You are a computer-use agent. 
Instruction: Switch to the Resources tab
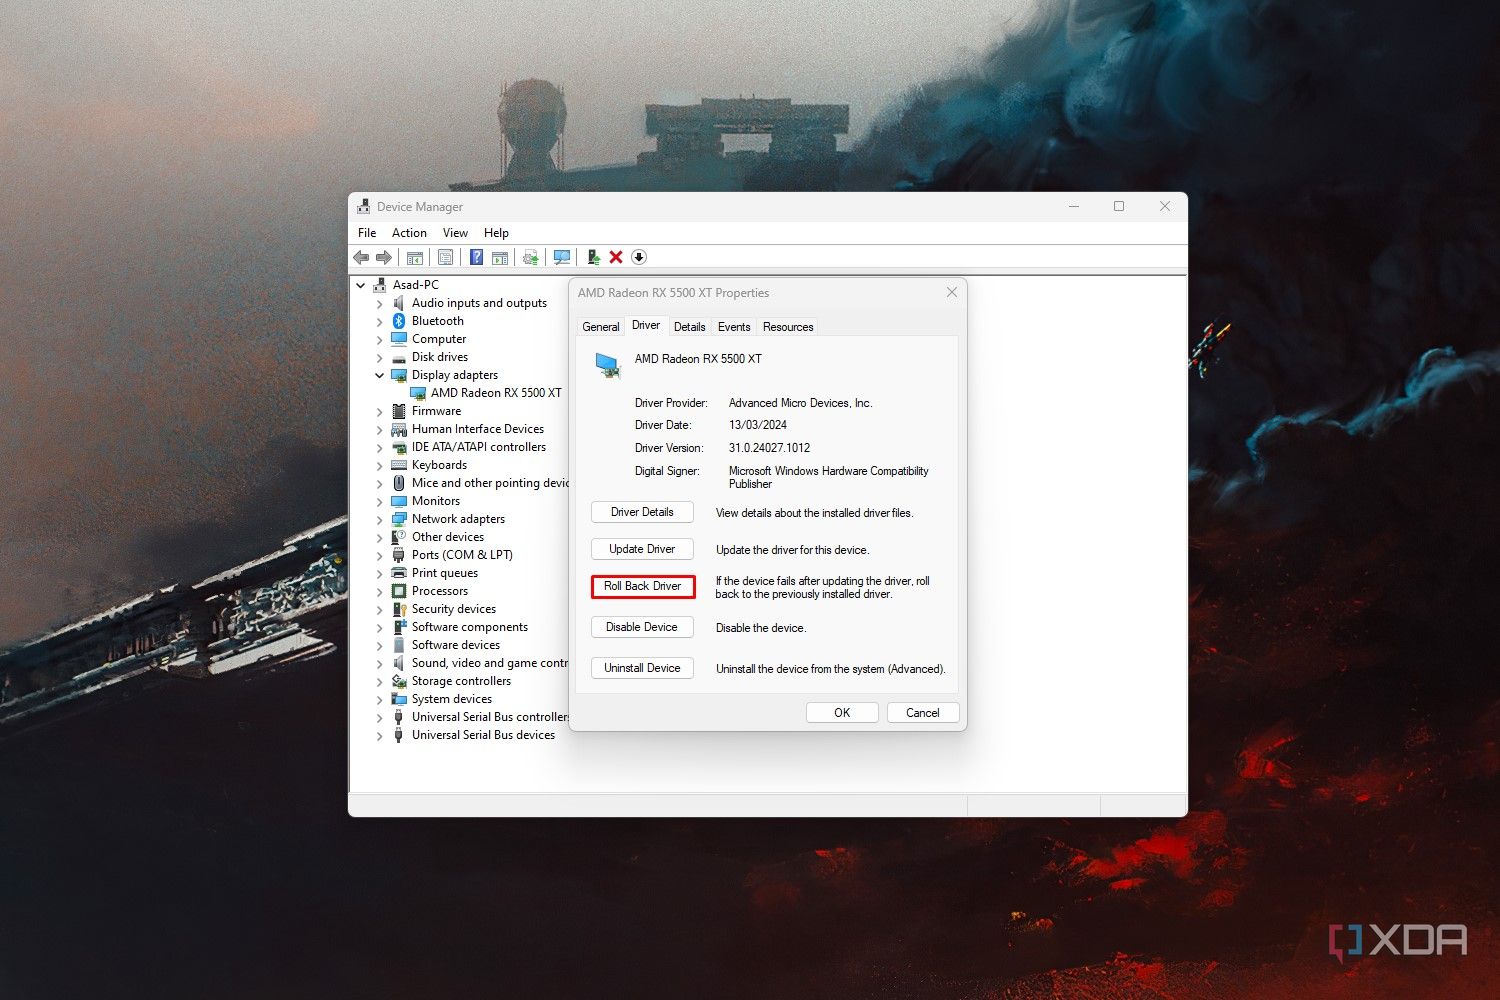[788, 327]
